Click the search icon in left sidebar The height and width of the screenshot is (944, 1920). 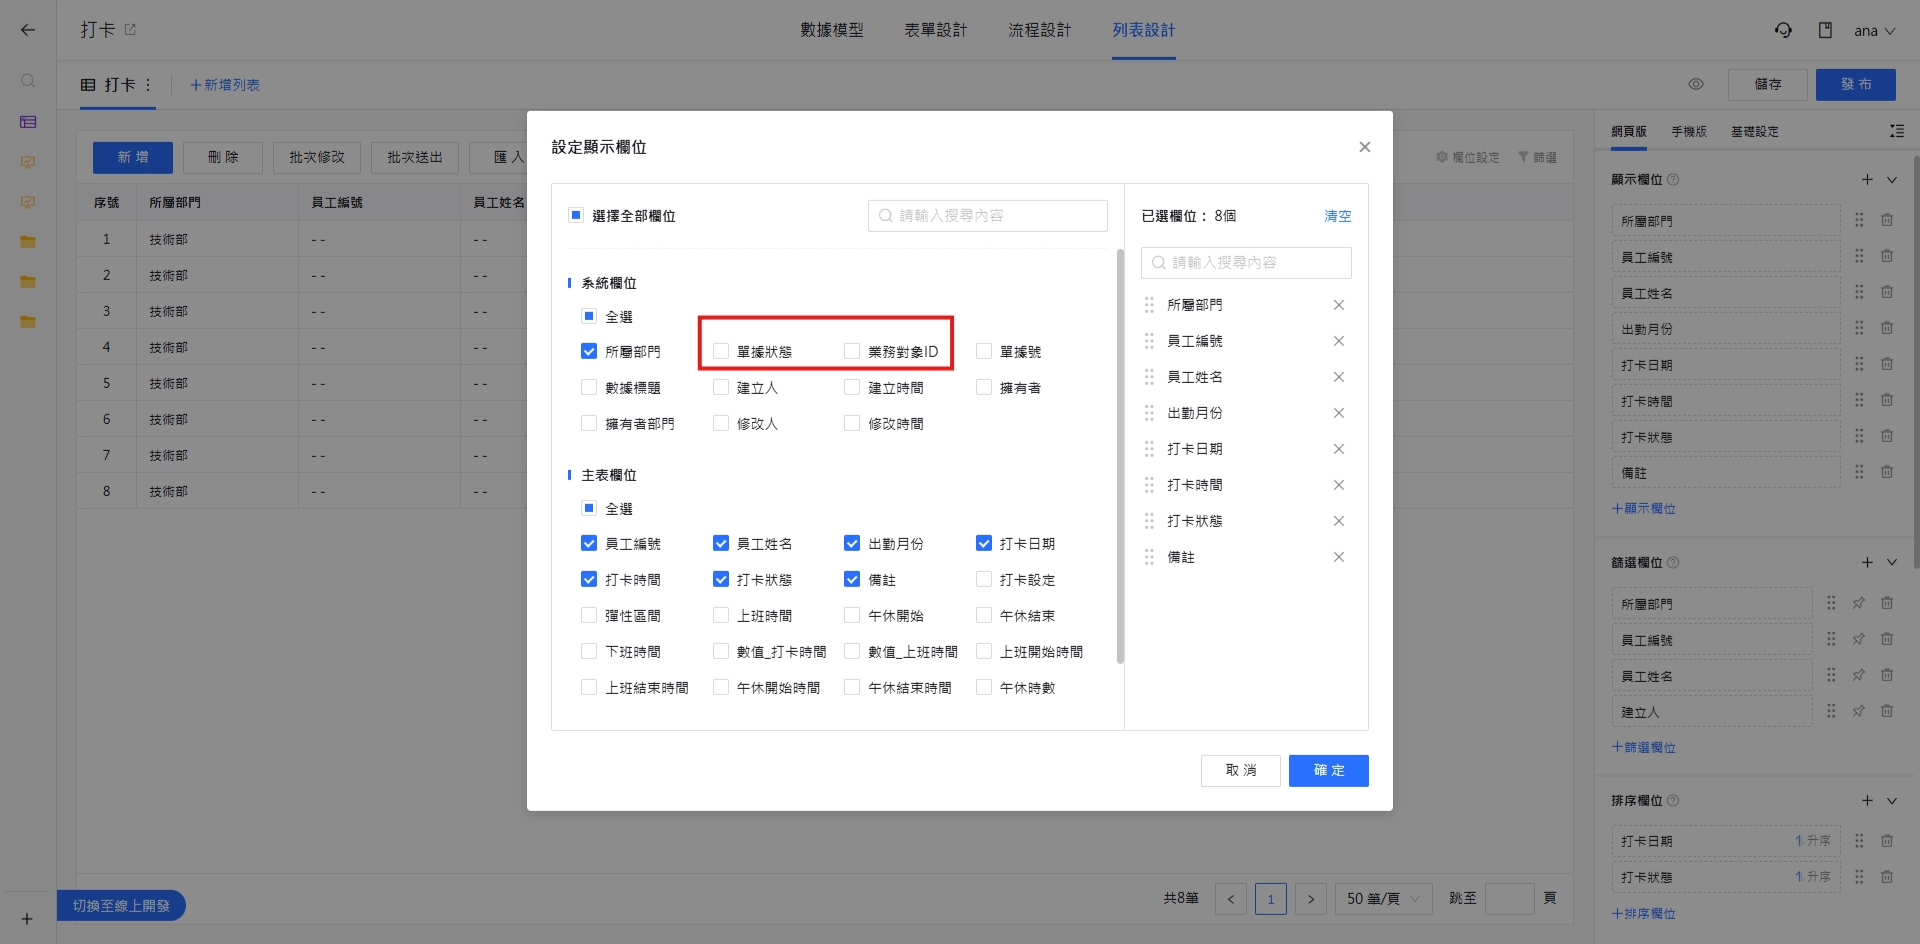click(28, 81)
